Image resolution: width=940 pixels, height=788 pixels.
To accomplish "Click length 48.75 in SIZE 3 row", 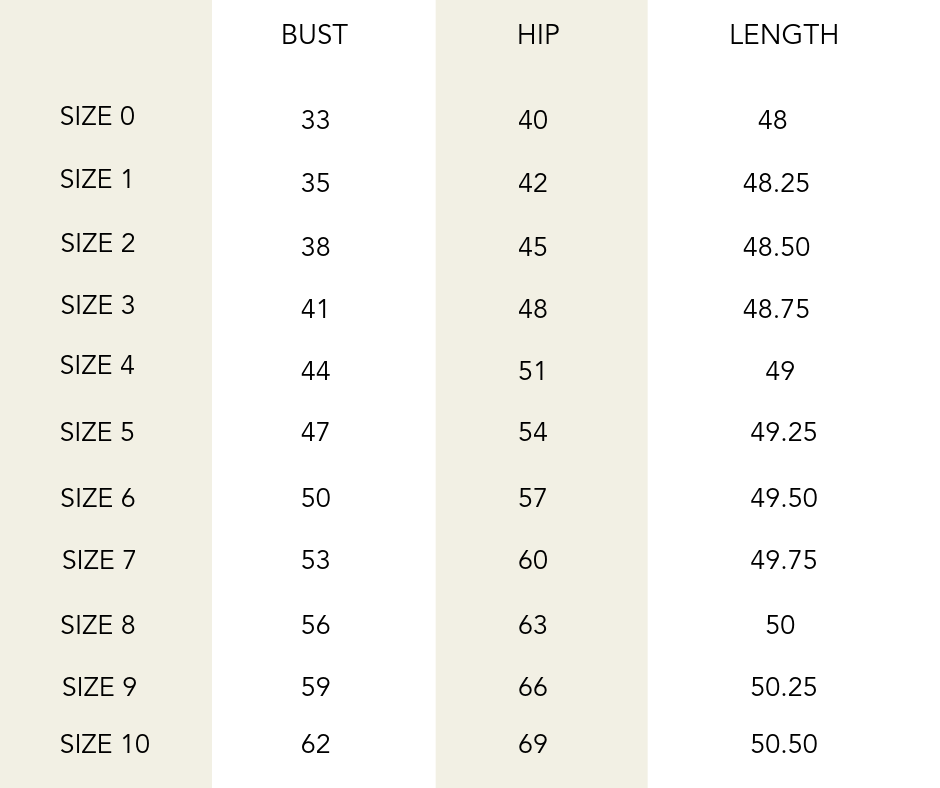I will pyautogui.click(x=776, y=310).
